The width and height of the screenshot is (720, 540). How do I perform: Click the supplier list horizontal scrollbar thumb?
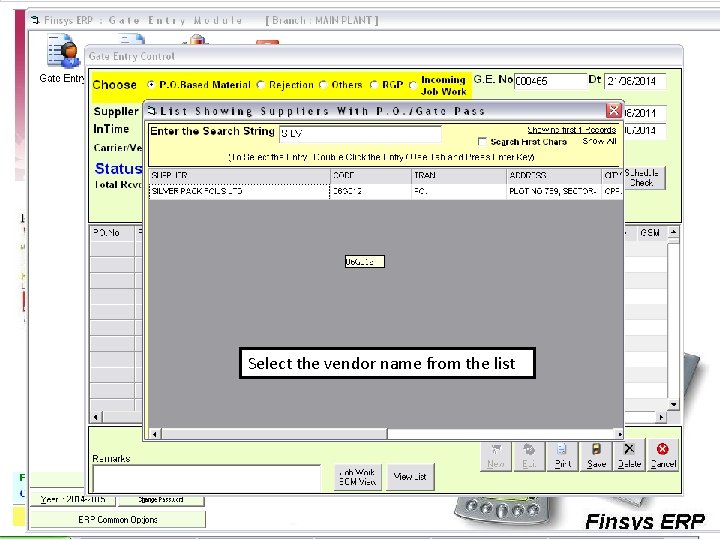tap(274, 434)
